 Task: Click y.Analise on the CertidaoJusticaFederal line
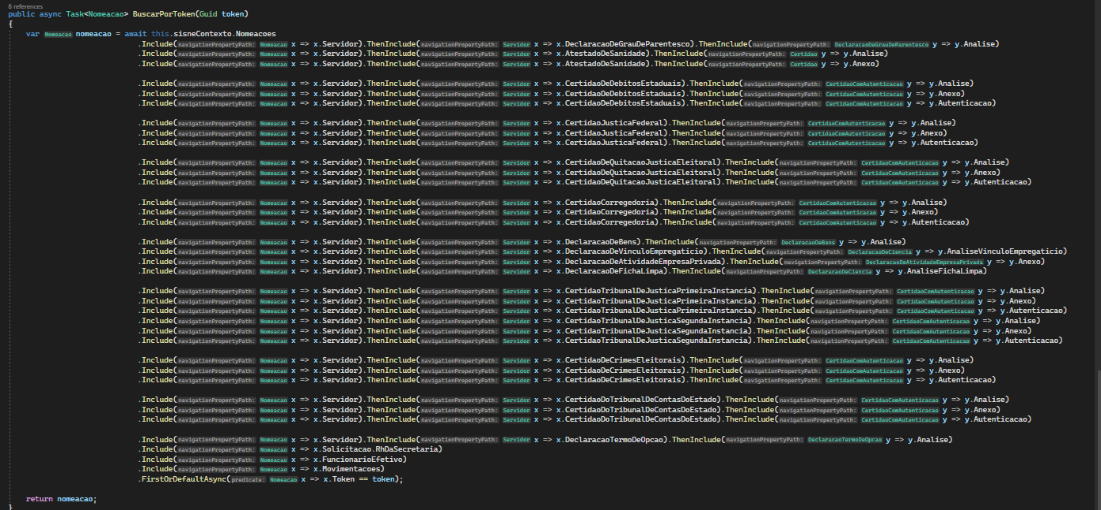933,123
